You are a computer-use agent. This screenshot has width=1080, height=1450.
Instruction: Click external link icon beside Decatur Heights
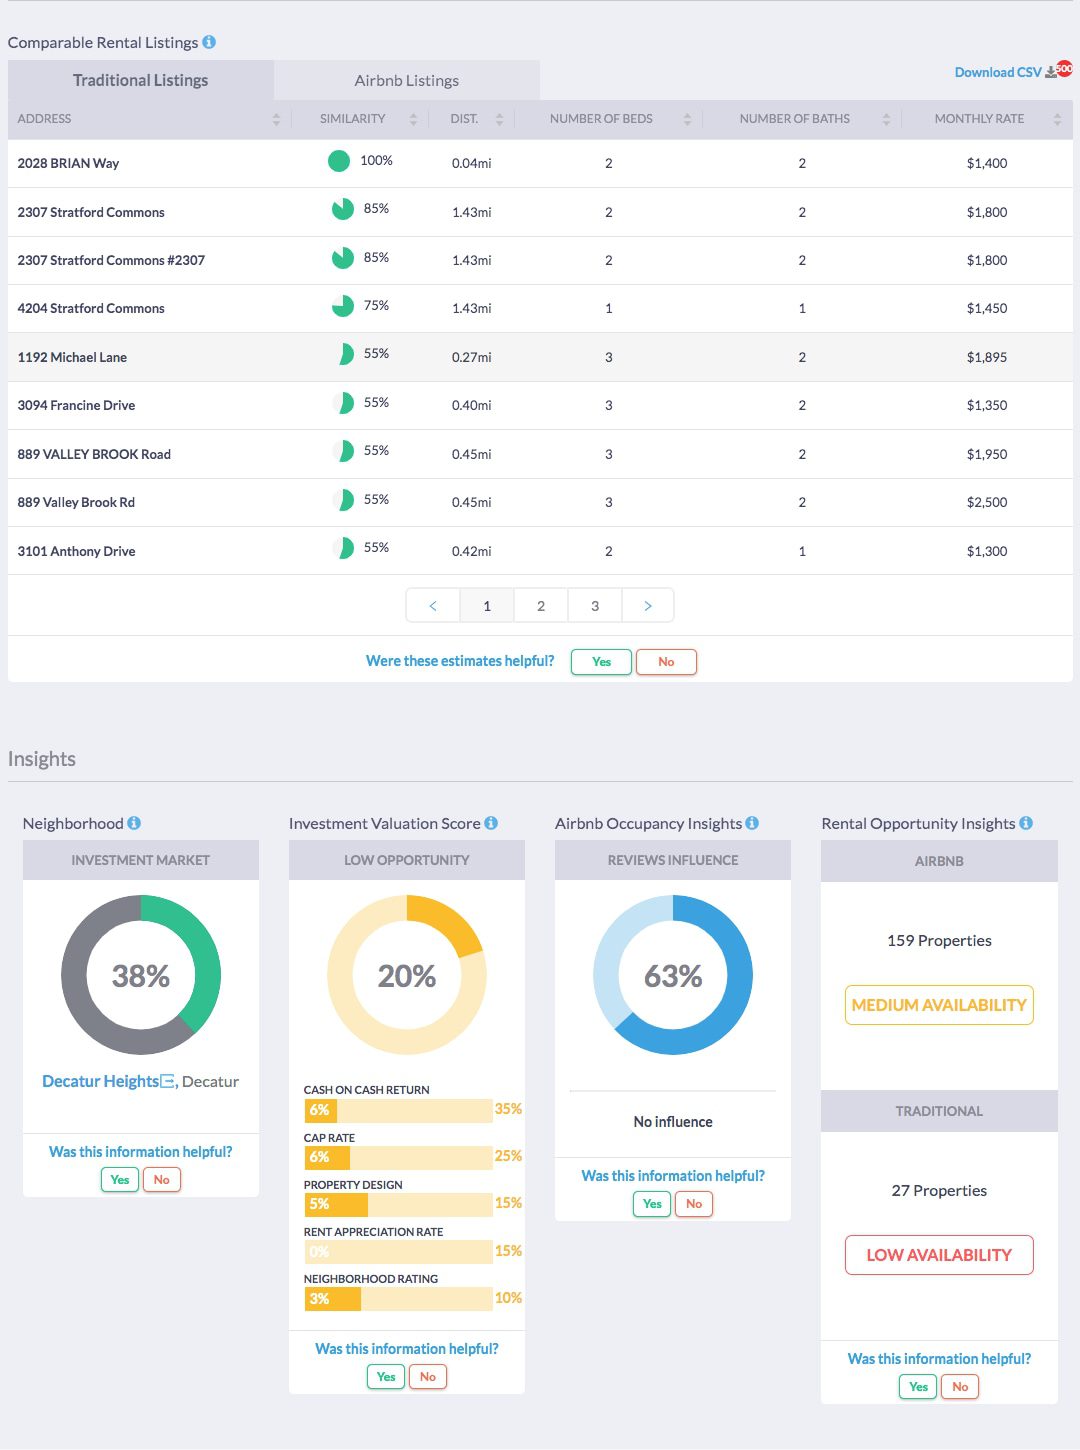click(168, 1081)
